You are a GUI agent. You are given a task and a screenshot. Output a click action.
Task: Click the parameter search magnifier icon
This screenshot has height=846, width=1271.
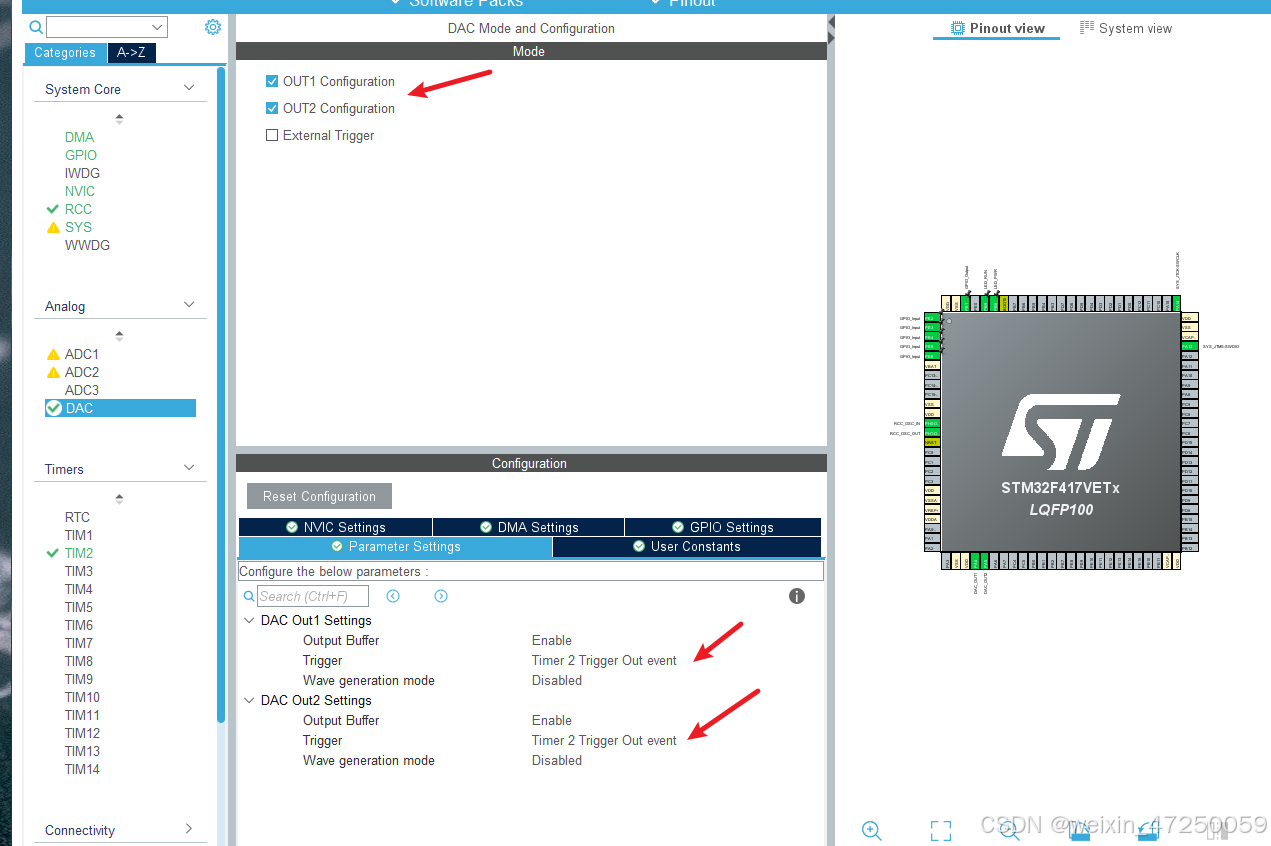tap(249, 596)
